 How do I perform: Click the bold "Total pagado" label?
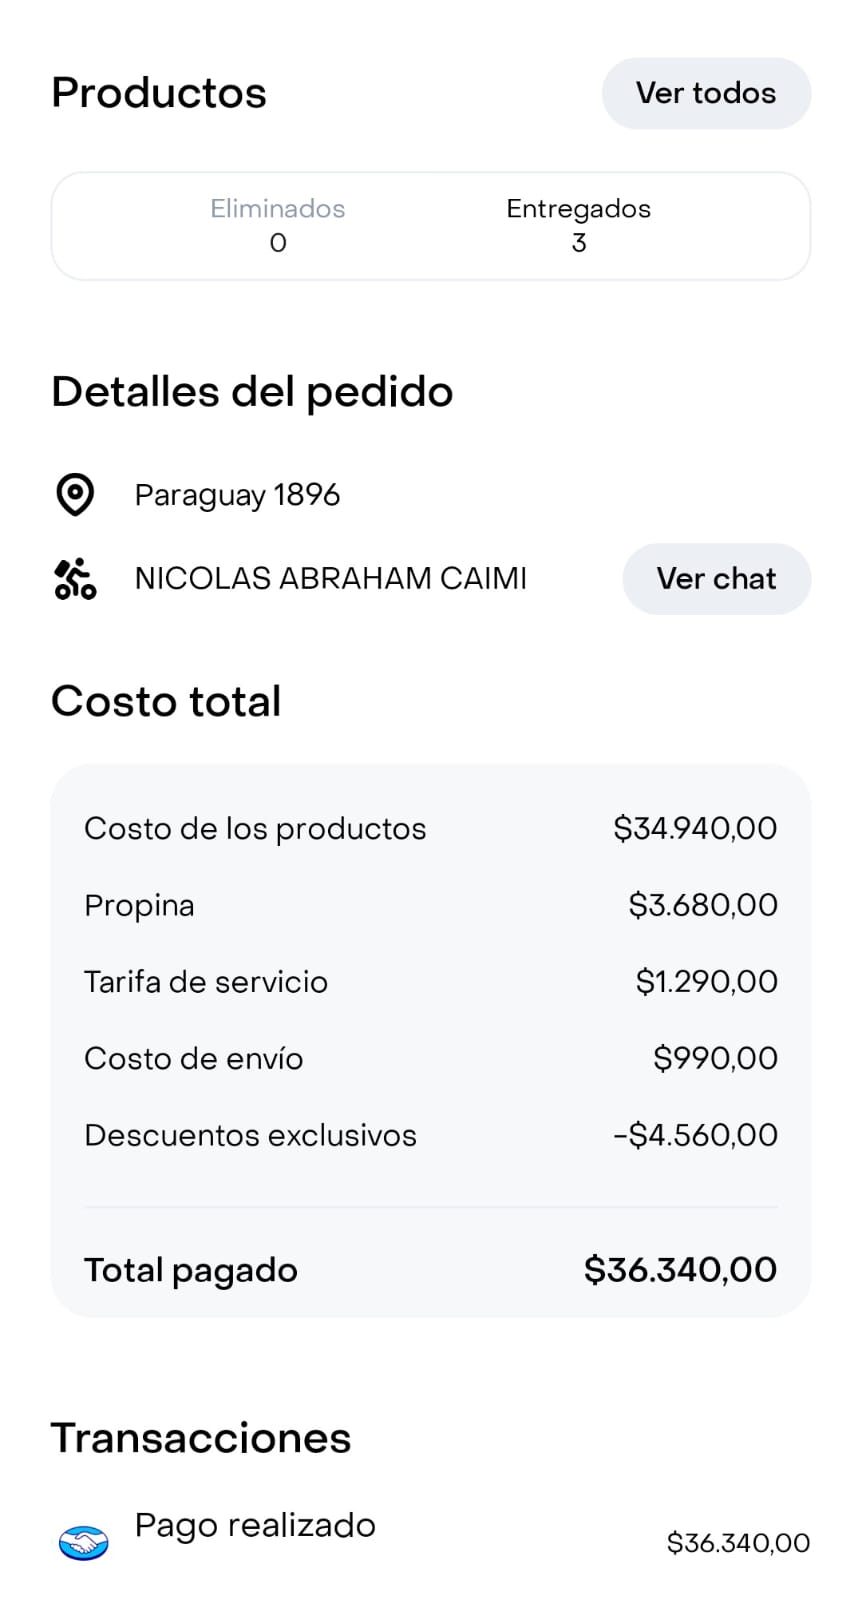click(191, 1270)
